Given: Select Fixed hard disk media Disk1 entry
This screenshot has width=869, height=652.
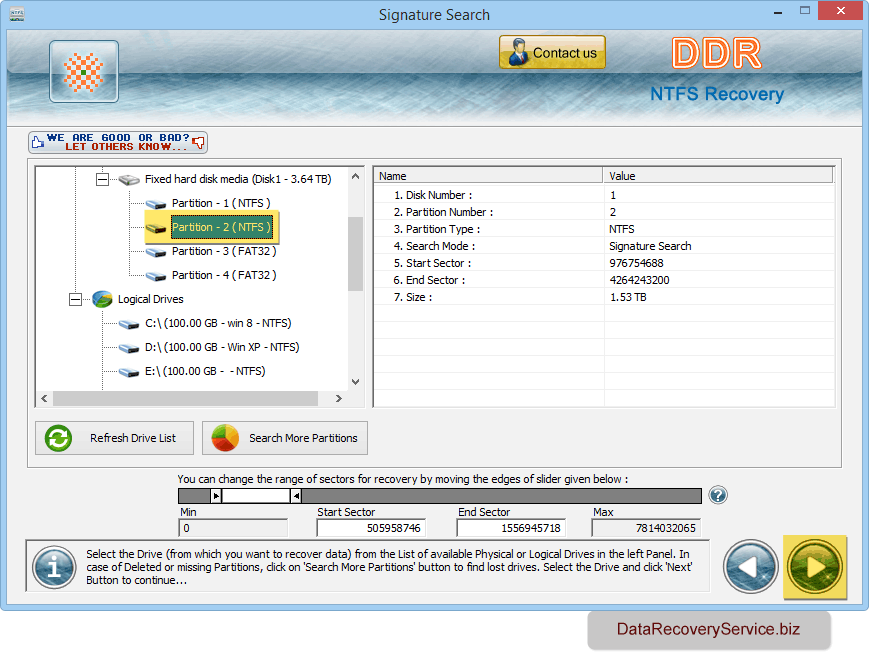Looking at the screenshot, I should pyautogui.click(x=238, y=179).
